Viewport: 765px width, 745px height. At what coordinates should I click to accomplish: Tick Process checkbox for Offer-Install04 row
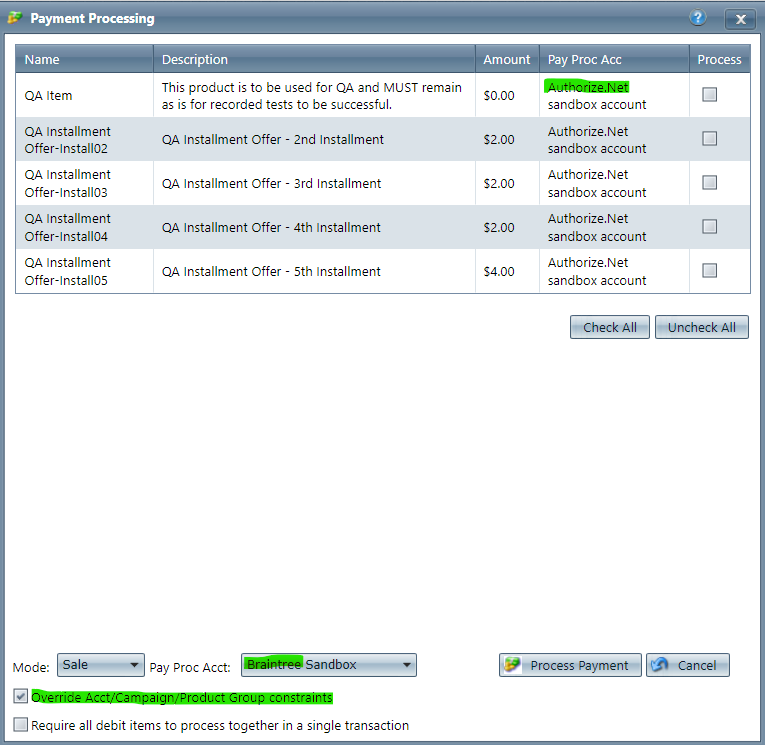709,226
